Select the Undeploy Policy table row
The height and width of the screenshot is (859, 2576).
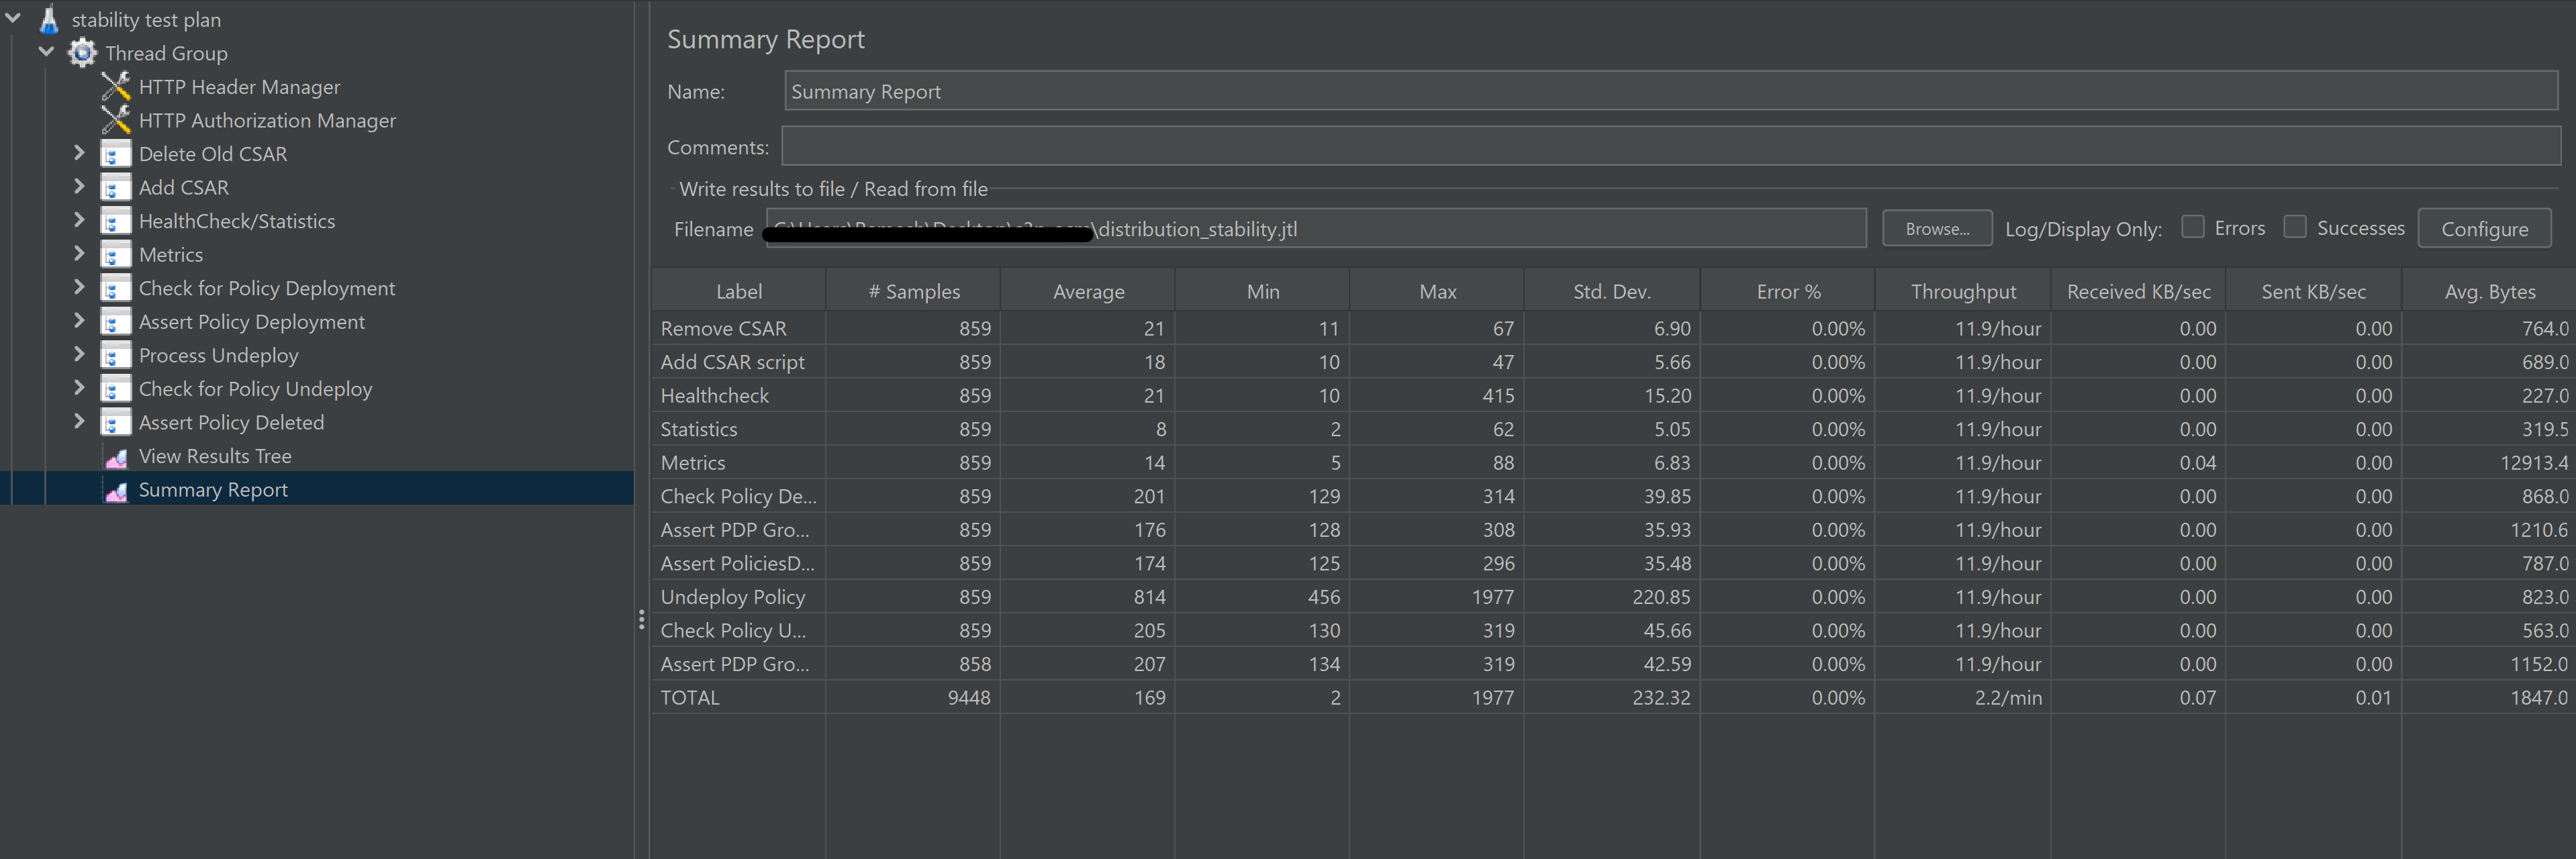tap(1613, 597)
